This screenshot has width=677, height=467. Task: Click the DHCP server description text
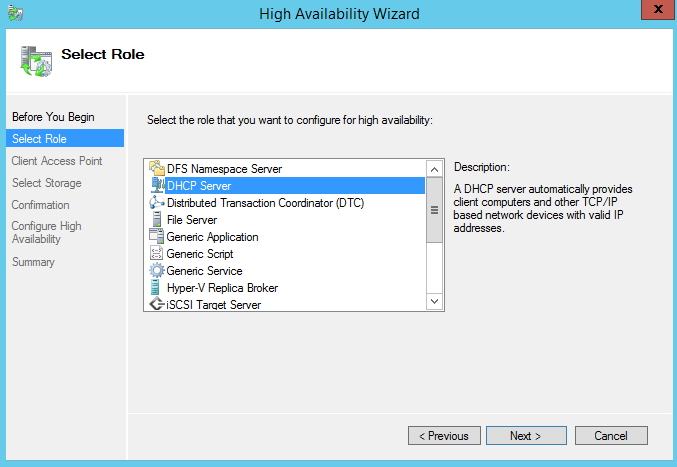(543, 208)
